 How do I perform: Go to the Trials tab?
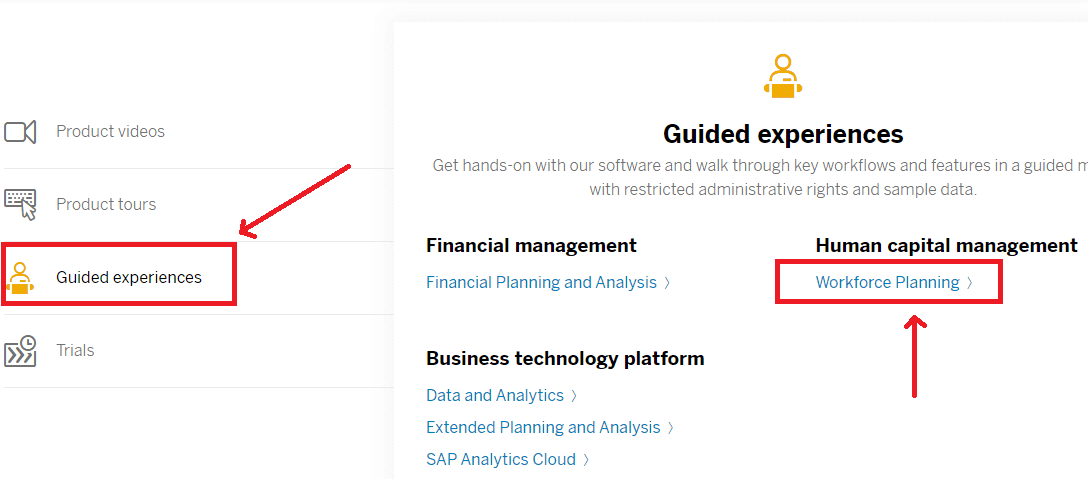[75, 351]
